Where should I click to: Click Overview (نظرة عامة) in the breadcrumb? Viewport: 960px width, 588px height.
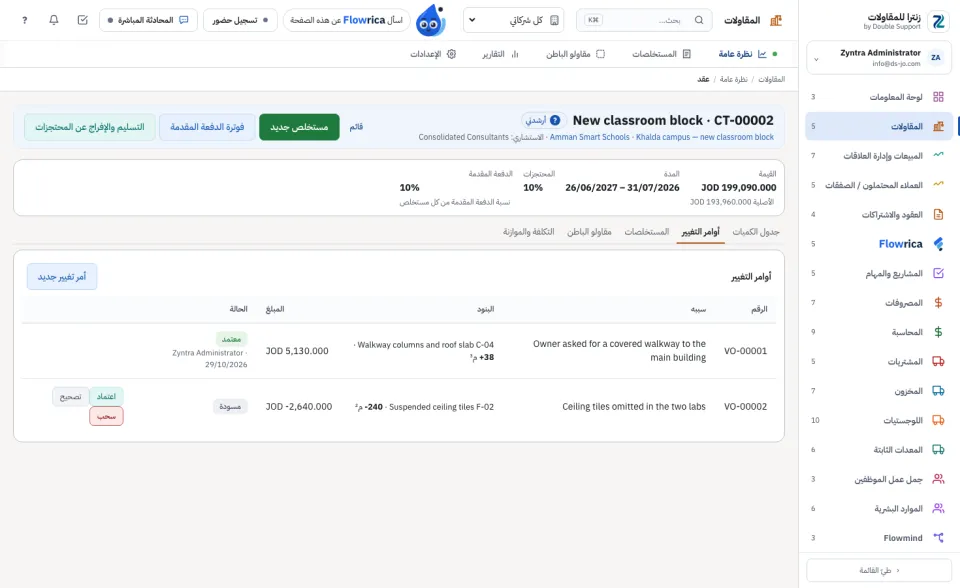click(733, 79)
